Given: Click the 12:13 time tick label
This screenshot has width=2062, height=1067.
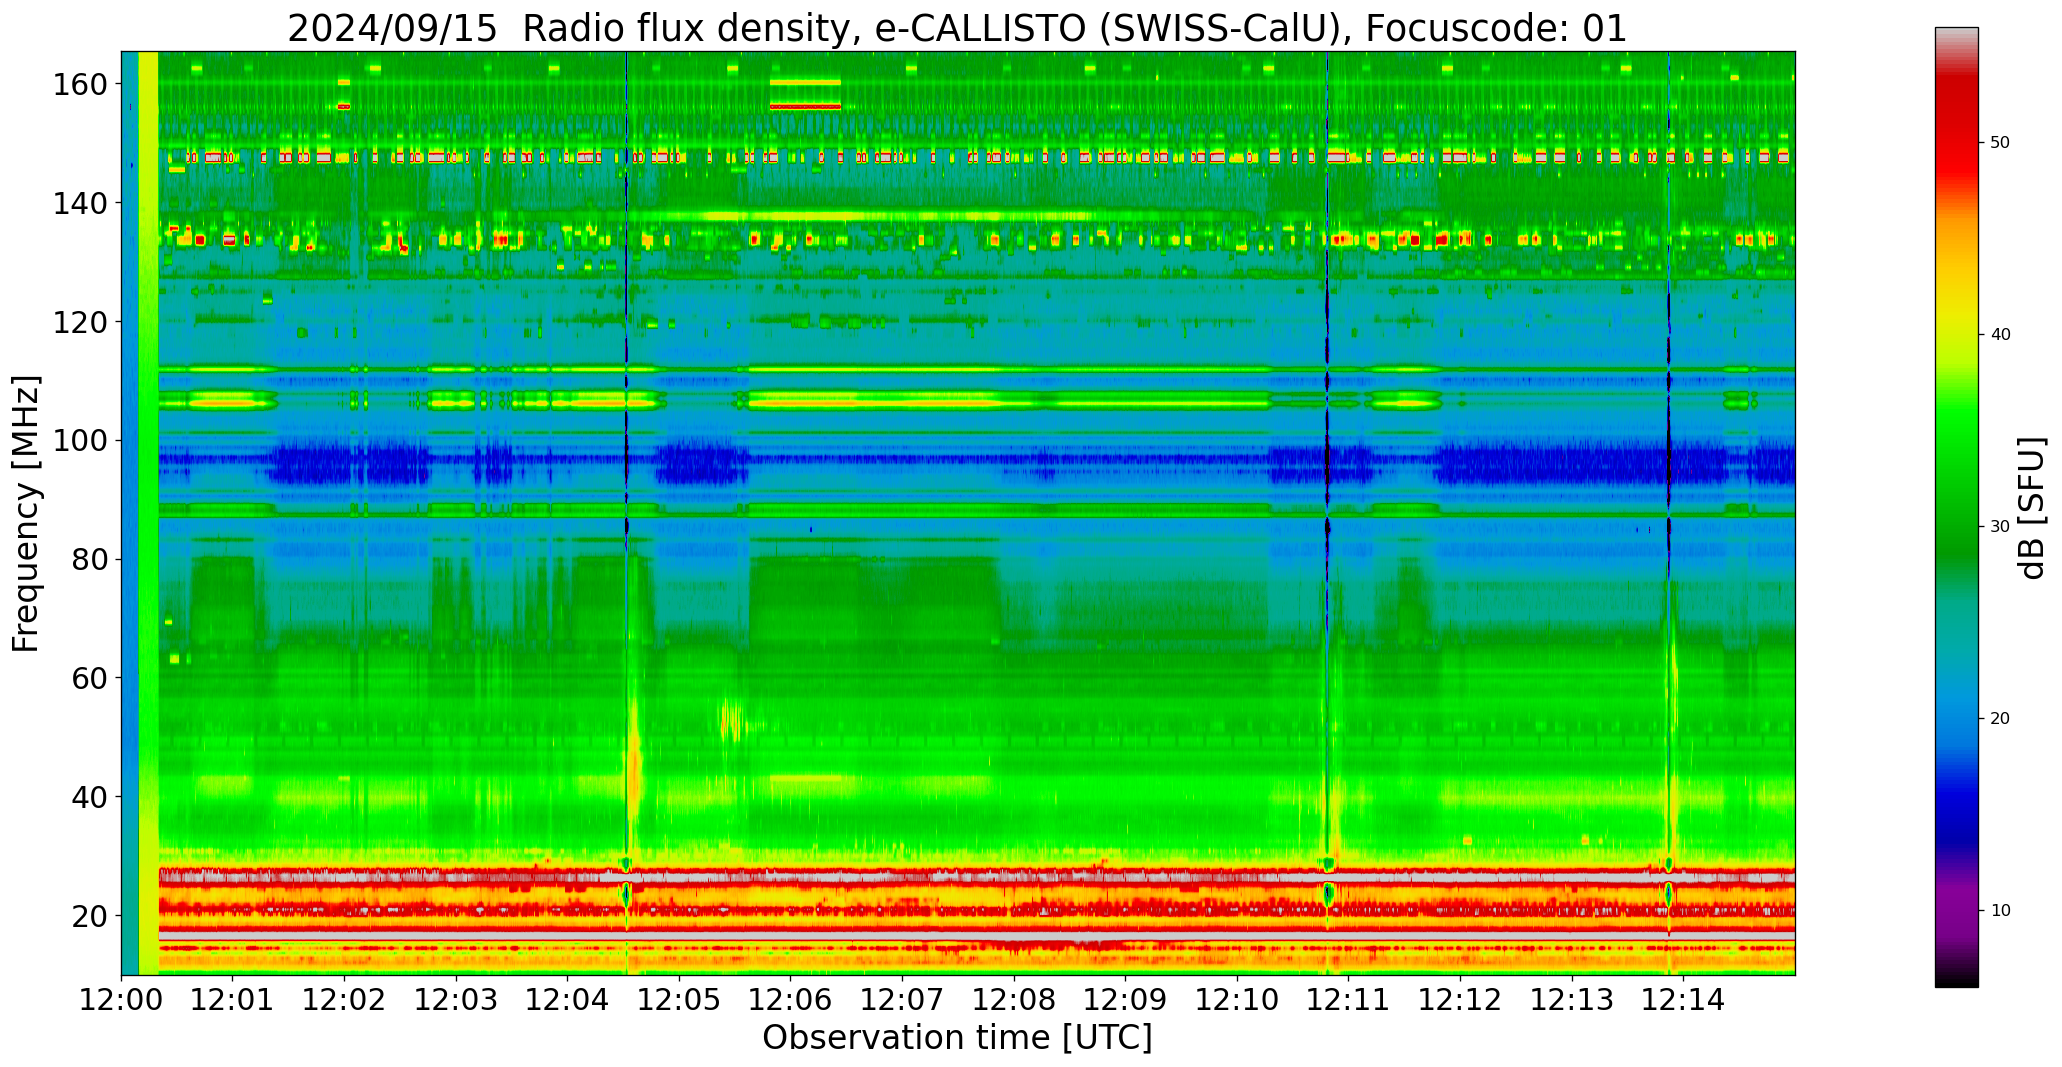Looking at the screenshot, I should coord(1572,1000).
